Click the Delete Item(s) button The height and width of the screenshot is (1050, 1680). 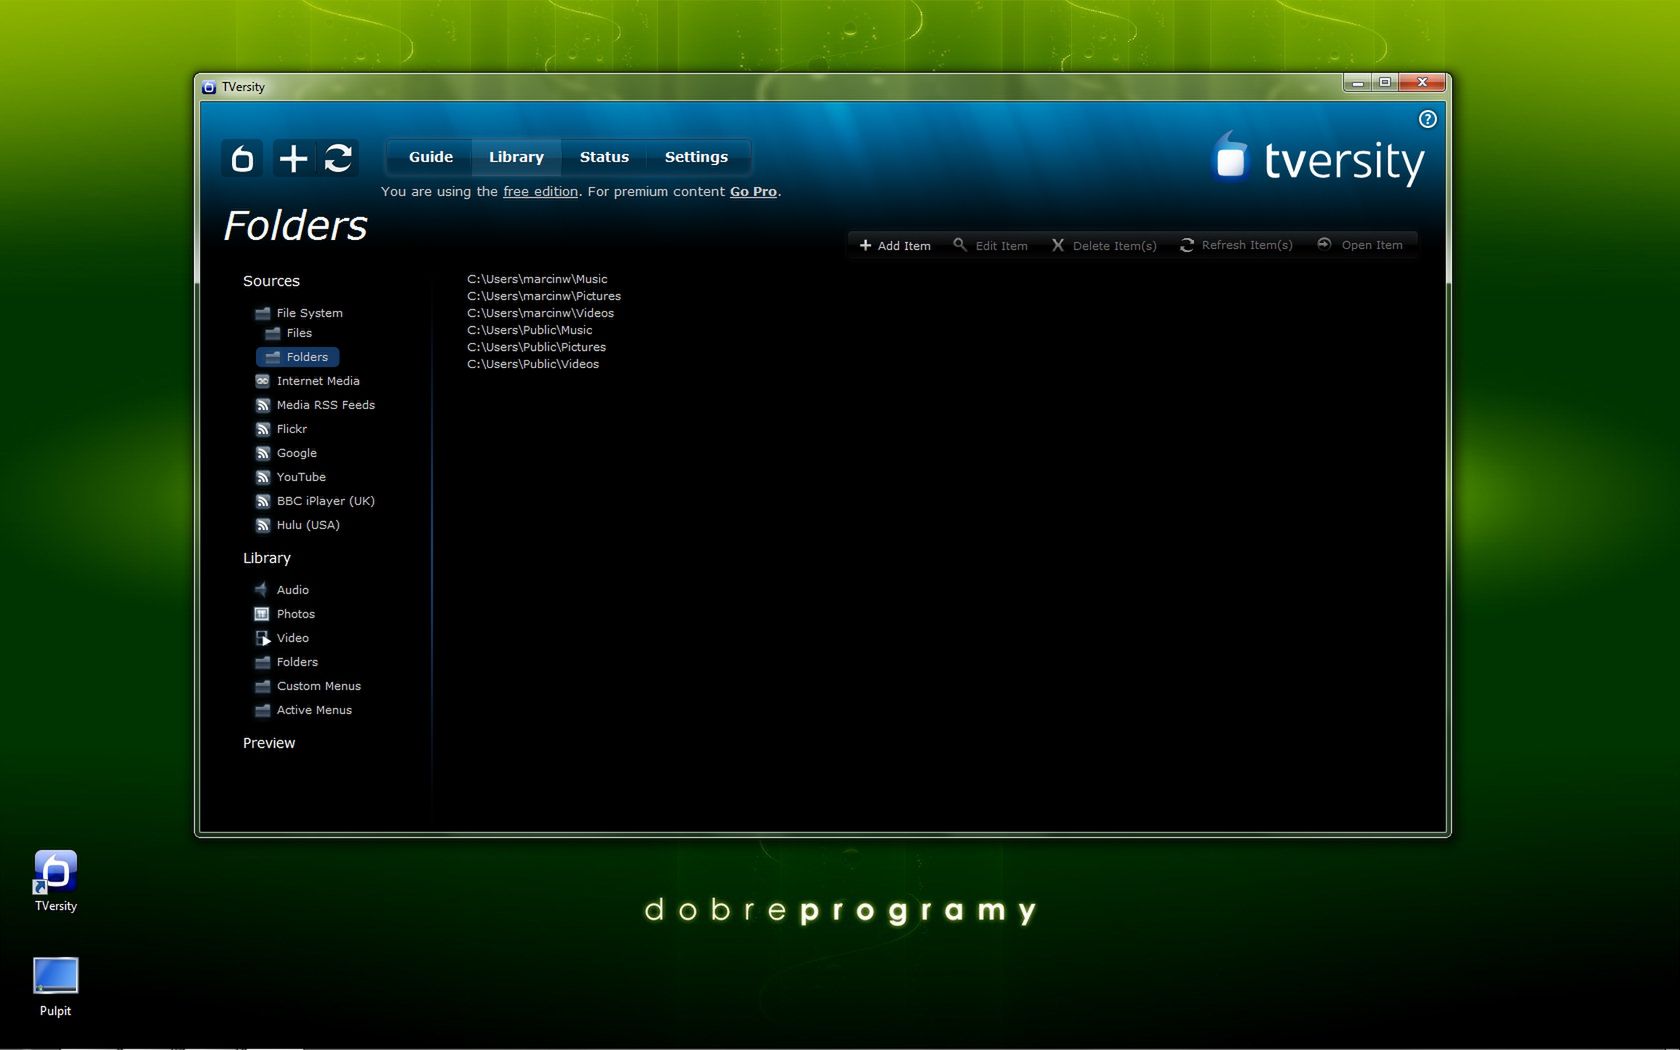click(x=1104, y=245)
